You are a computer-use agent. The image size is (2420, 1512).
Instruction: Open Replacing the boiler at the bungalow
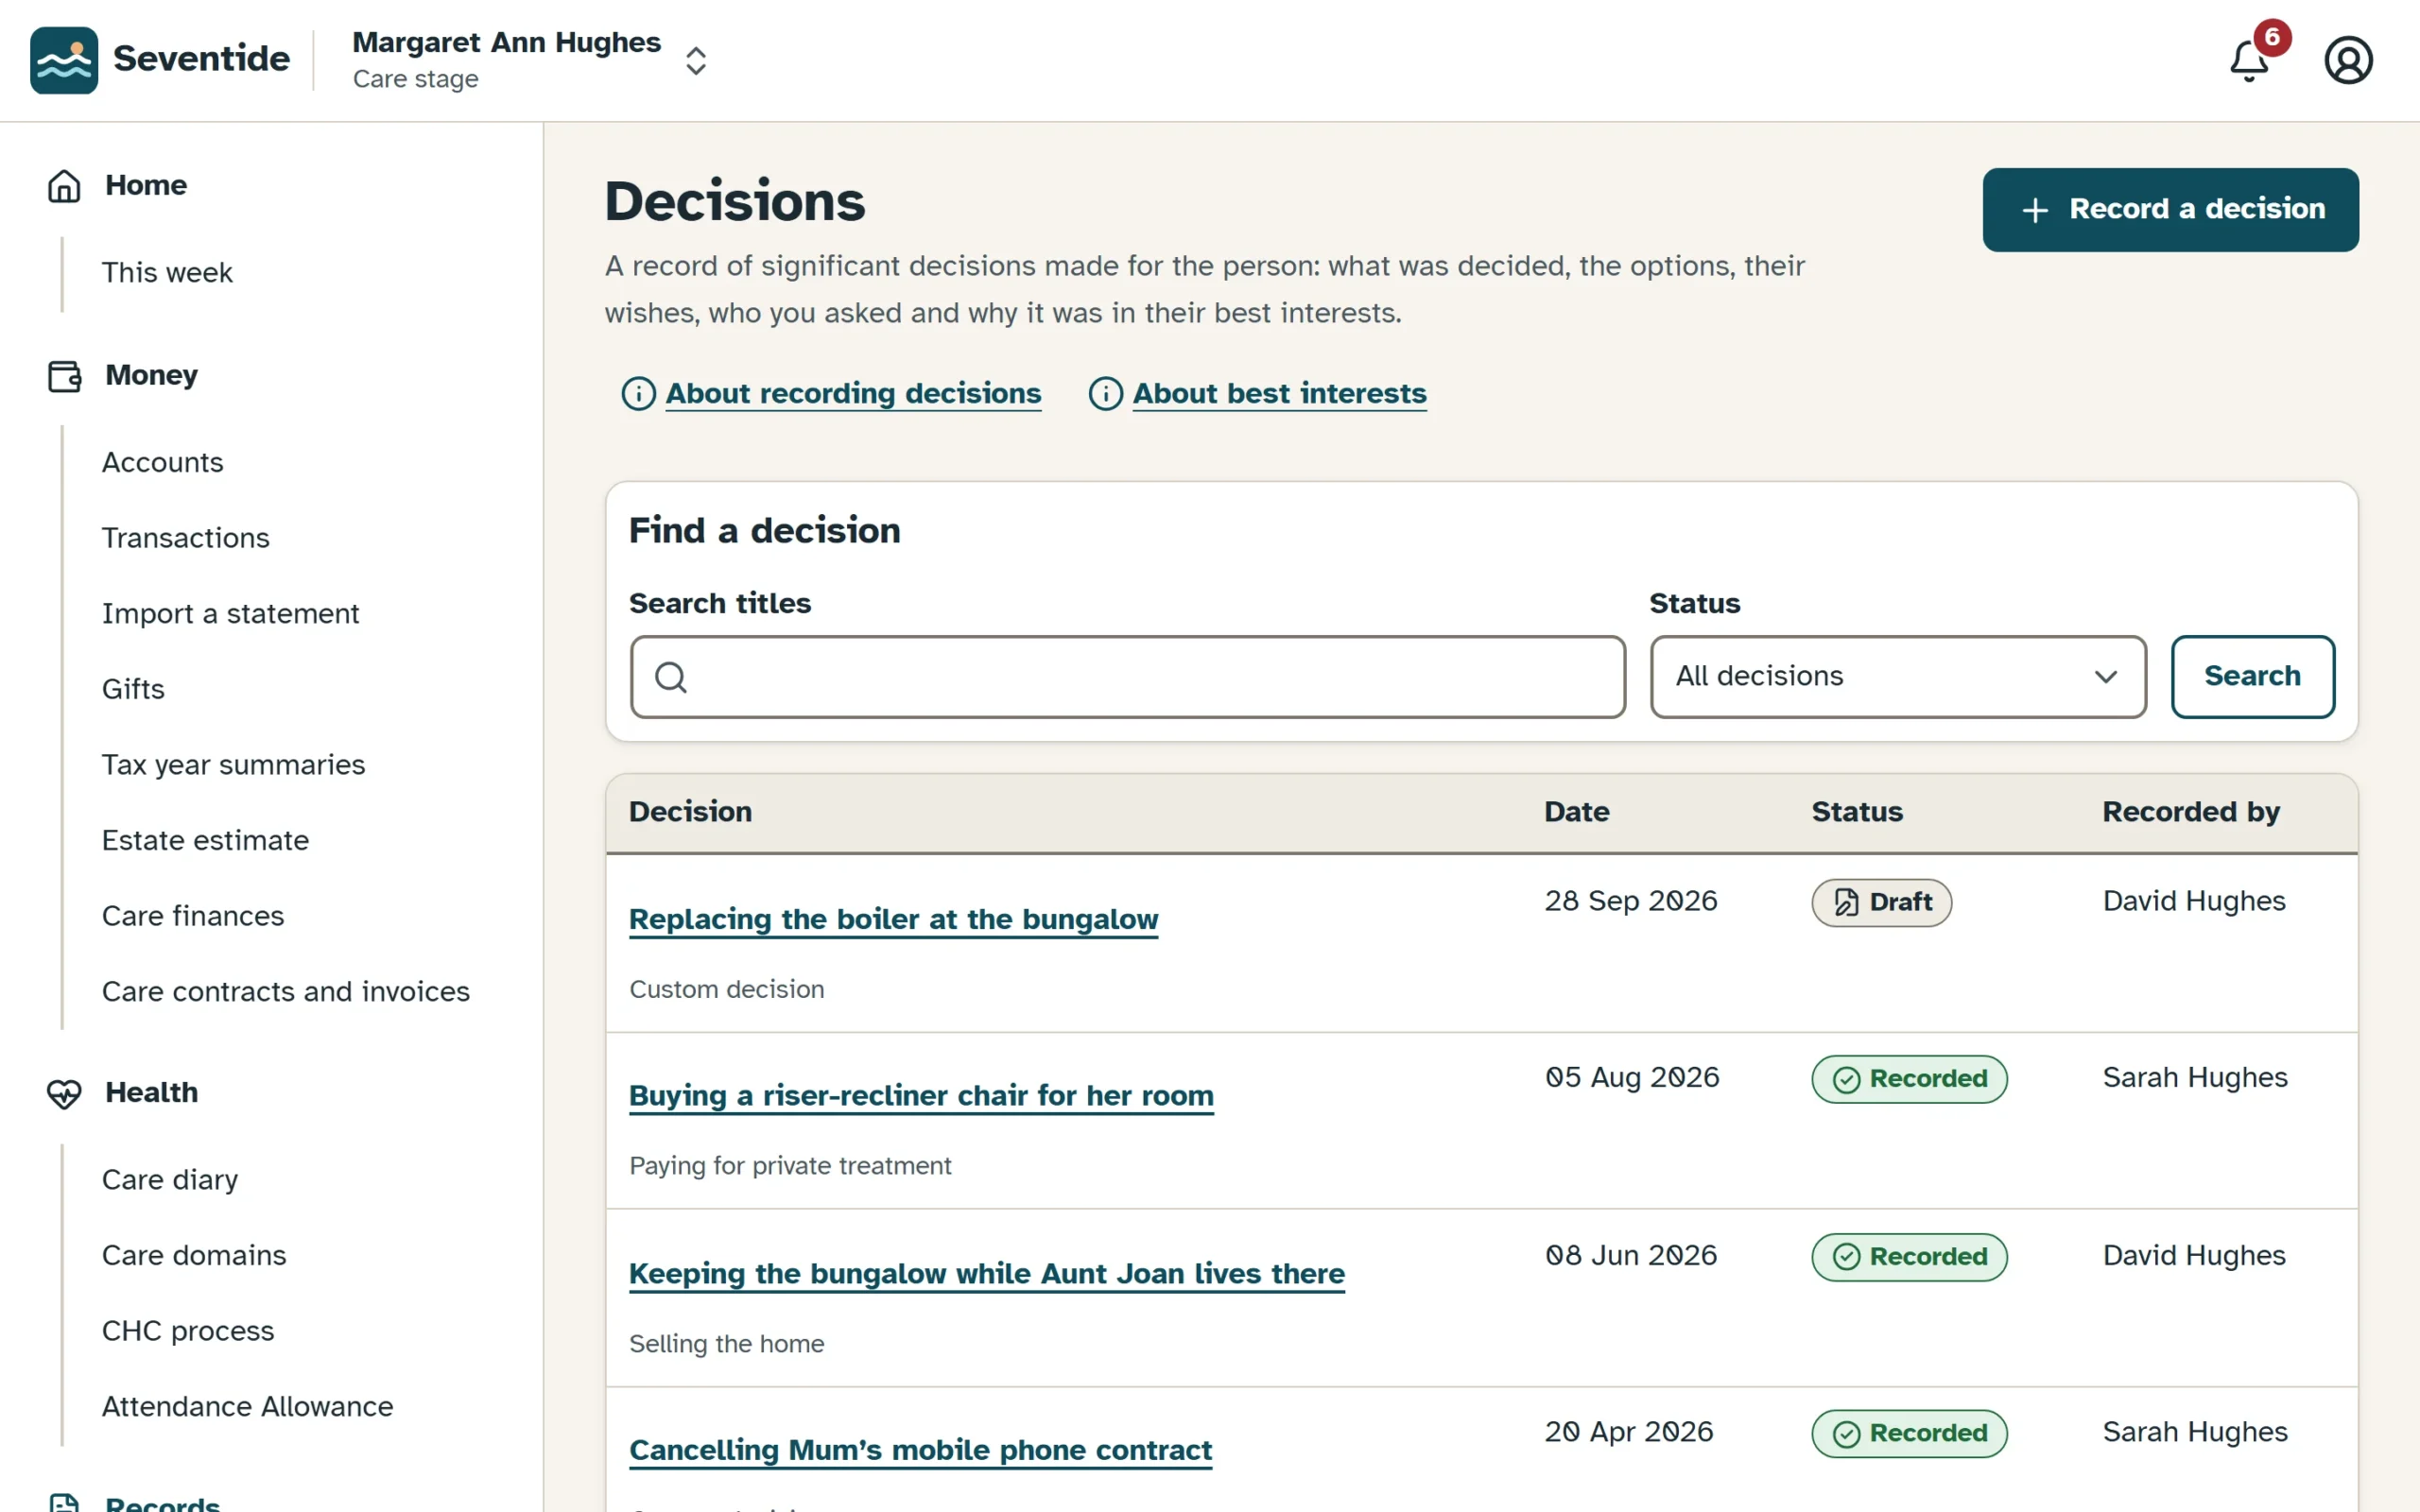[893, 920]
